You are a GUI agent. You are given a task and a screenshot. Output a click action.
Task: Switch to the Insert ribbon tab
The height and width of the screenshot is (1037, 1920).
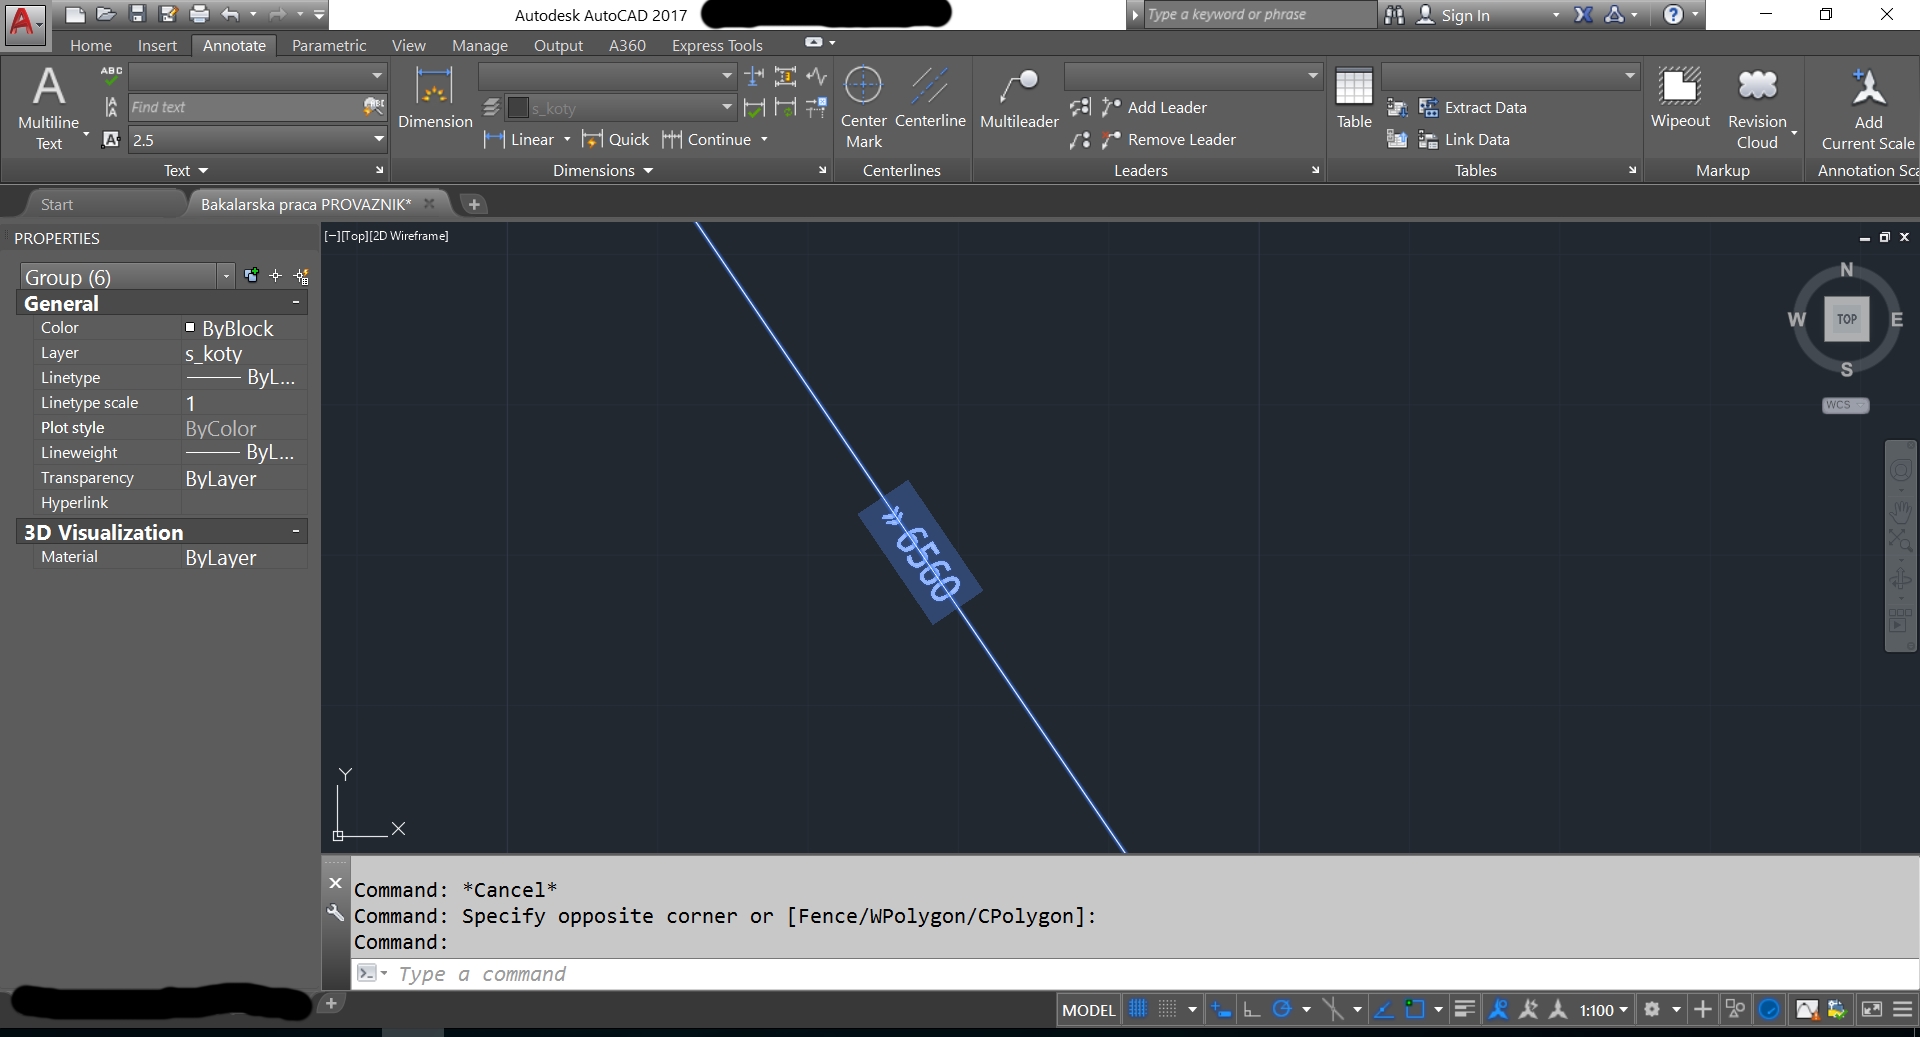(x=157, y=45)
